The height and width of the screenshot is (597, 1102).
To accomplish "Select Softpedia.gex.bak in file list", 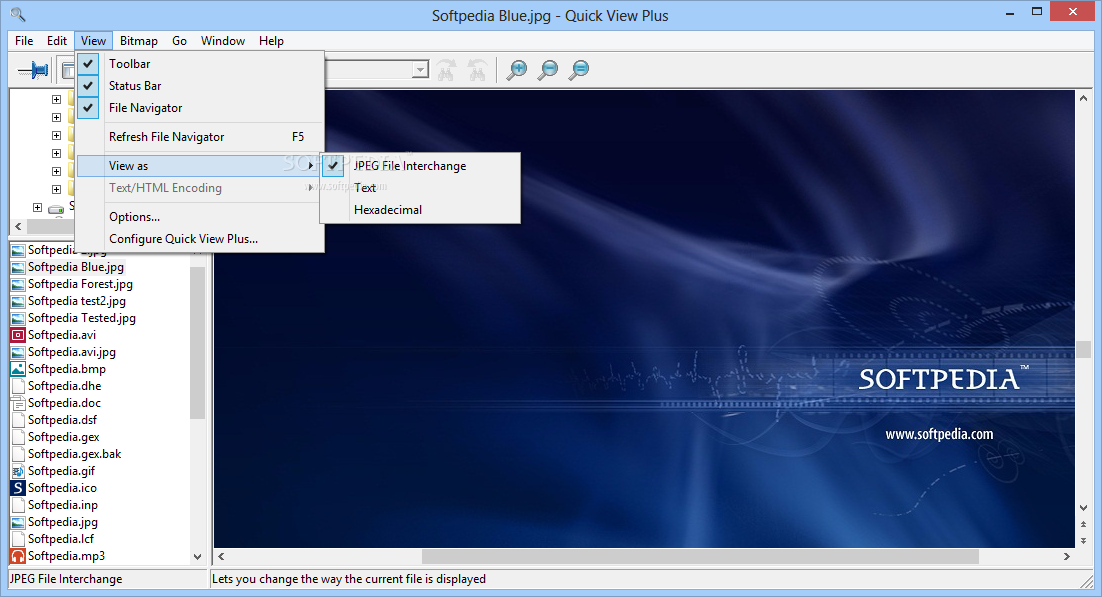I will [74, 454].
